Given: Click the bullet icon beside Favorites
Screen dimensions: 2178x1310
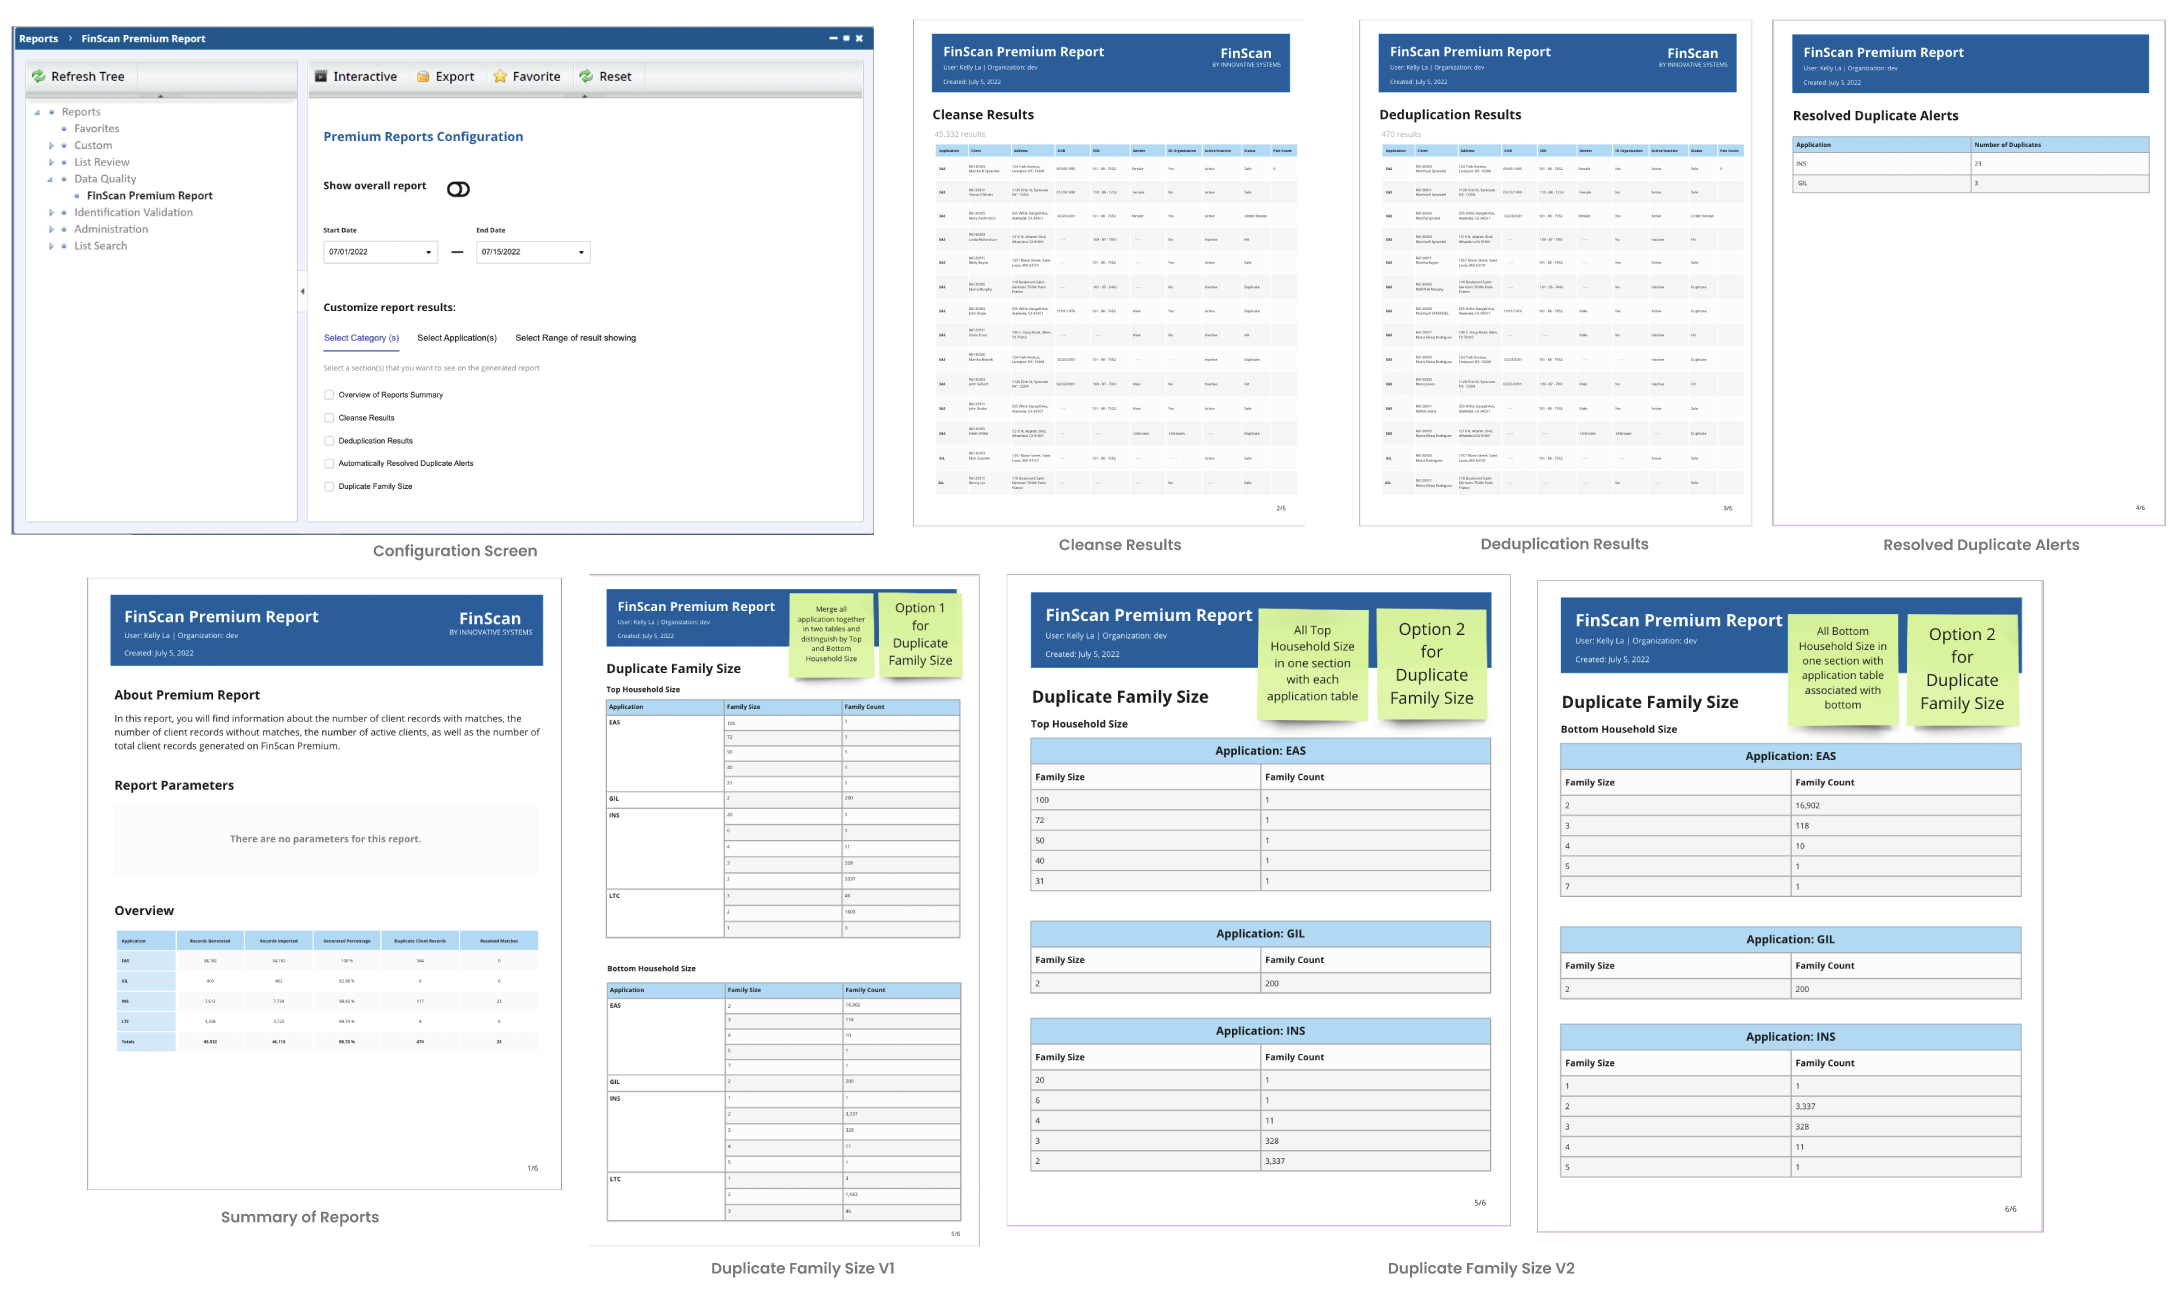Looking at the screenshot, I should click(x=64, y=129).
